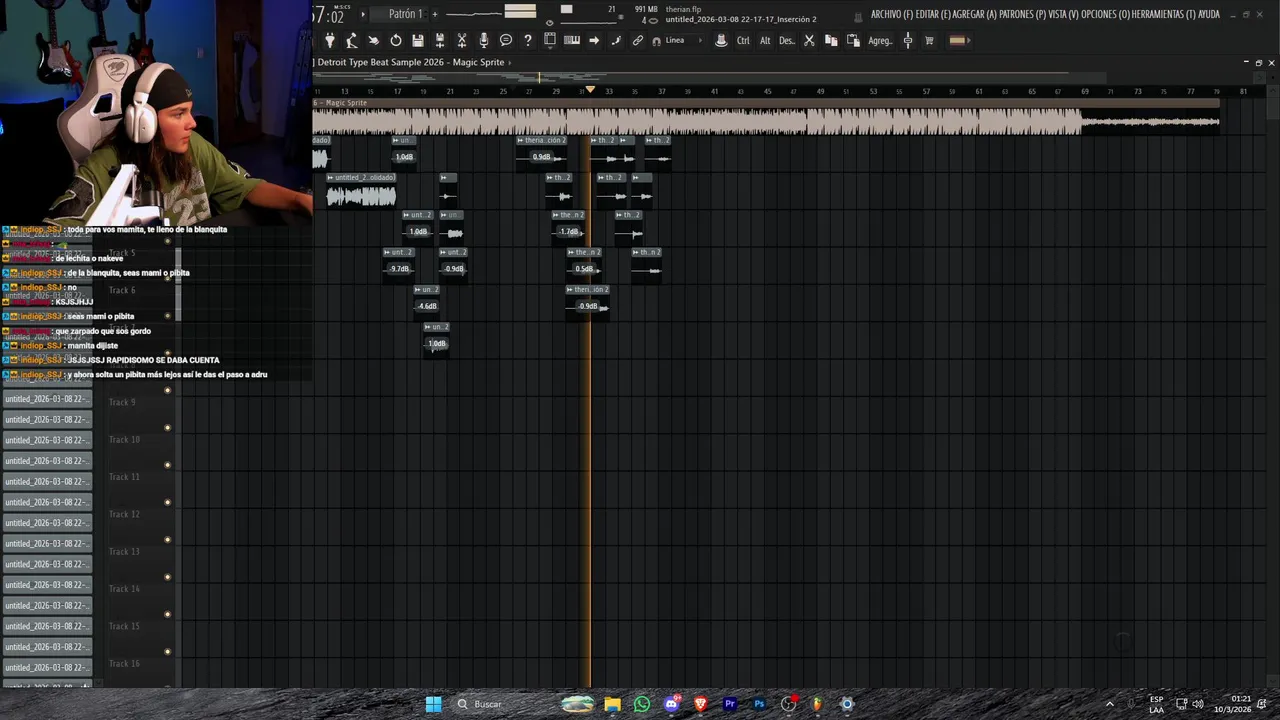Open the AGREGAR (A) menu
This screenshot has width=1280, height=720.
pyautogui.click(x=975, y=14)
